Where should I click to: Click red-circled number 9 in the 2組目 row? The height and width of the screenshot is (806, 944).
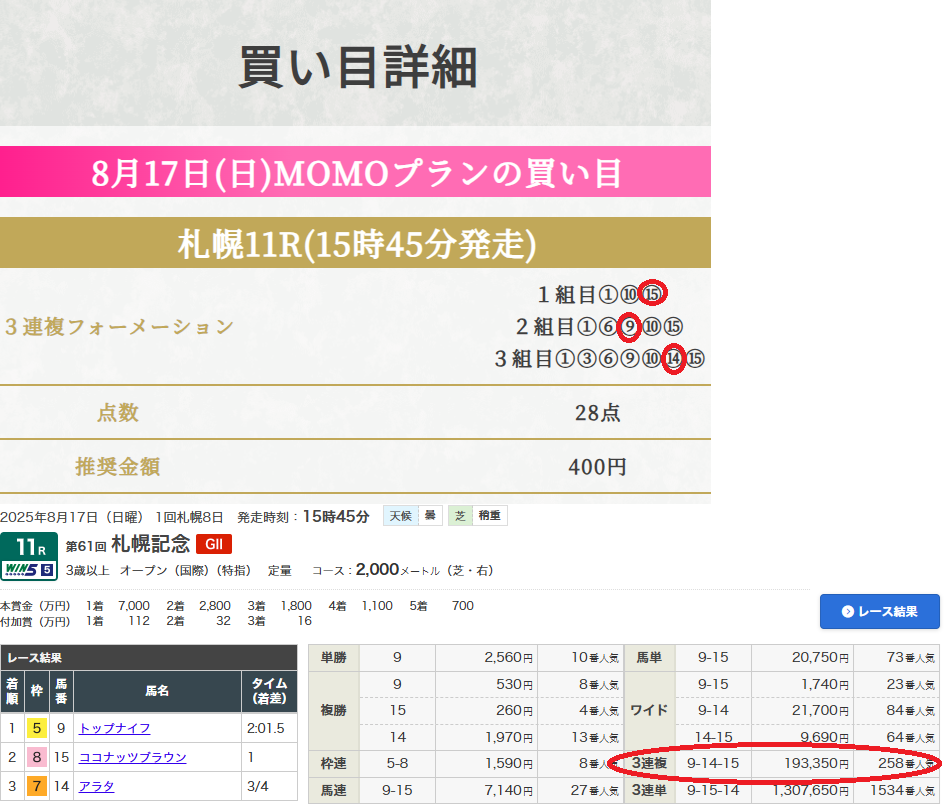[x=629, y=326]
